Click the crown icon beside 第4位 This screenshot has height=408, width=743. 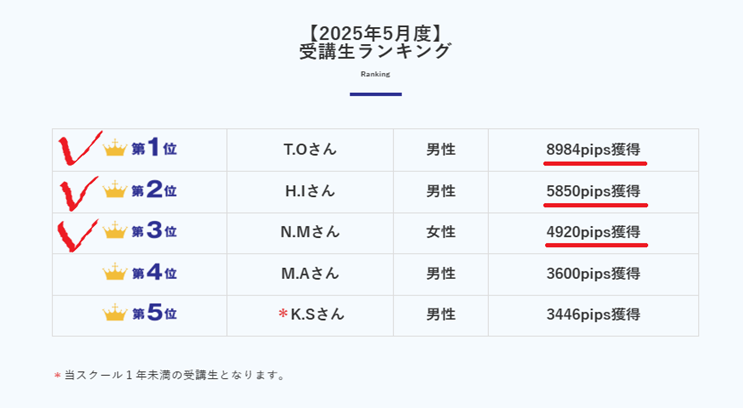pos(115,272)
